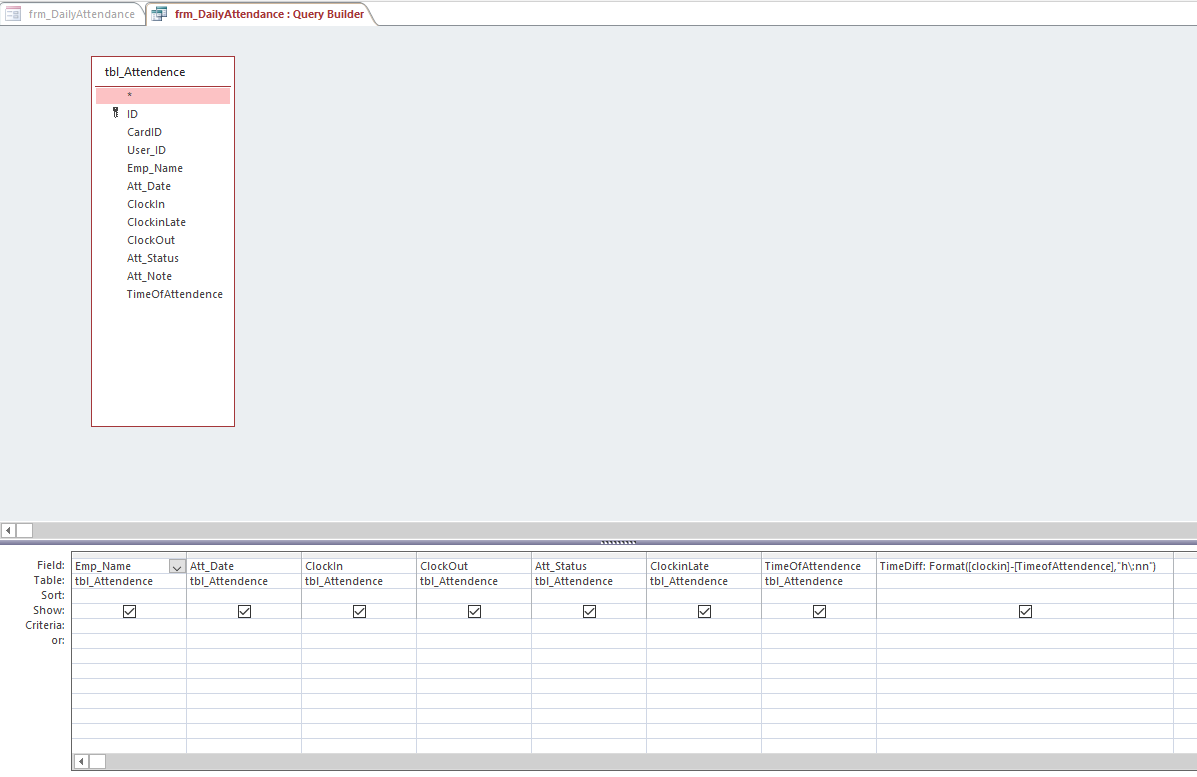Select the ID field in tbl_Attendence list
The width and height of the screenshot is (1197, 777).
click(x=132, y=114)
